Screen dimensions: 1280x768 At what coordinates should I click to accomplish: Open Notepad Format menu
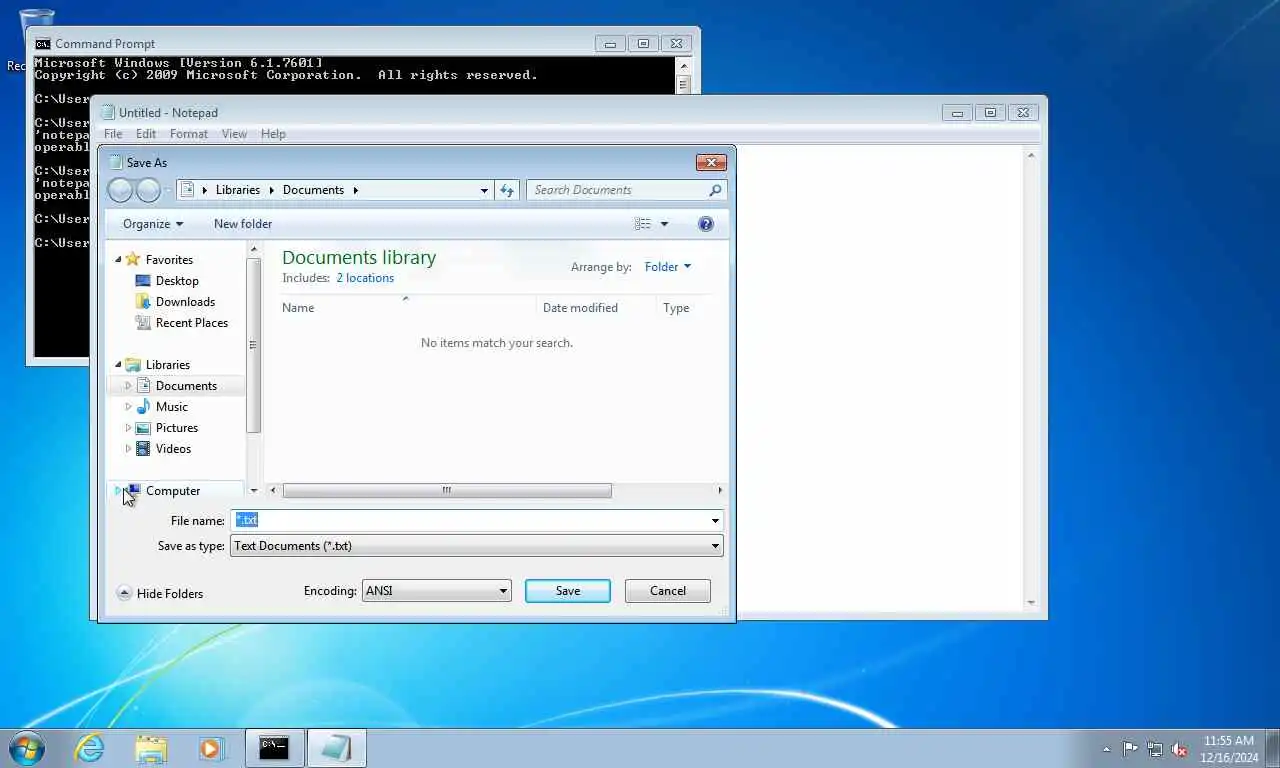pos(189,134)
